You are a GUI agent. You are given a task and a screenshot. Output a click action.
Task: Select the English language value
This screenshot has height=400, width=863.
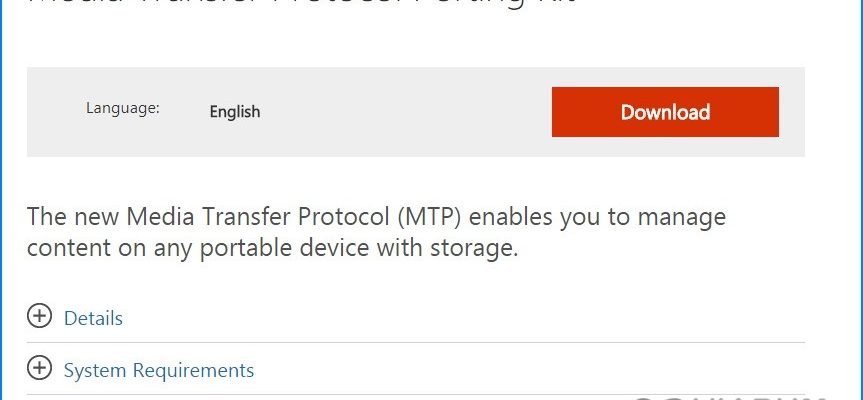pos(235,112)
